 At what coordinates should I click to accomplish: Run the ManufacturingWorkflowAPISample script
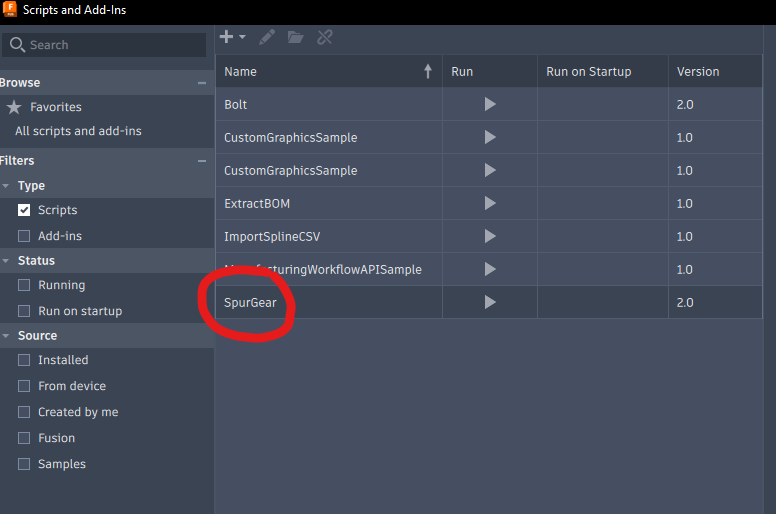tap(490, 269)
